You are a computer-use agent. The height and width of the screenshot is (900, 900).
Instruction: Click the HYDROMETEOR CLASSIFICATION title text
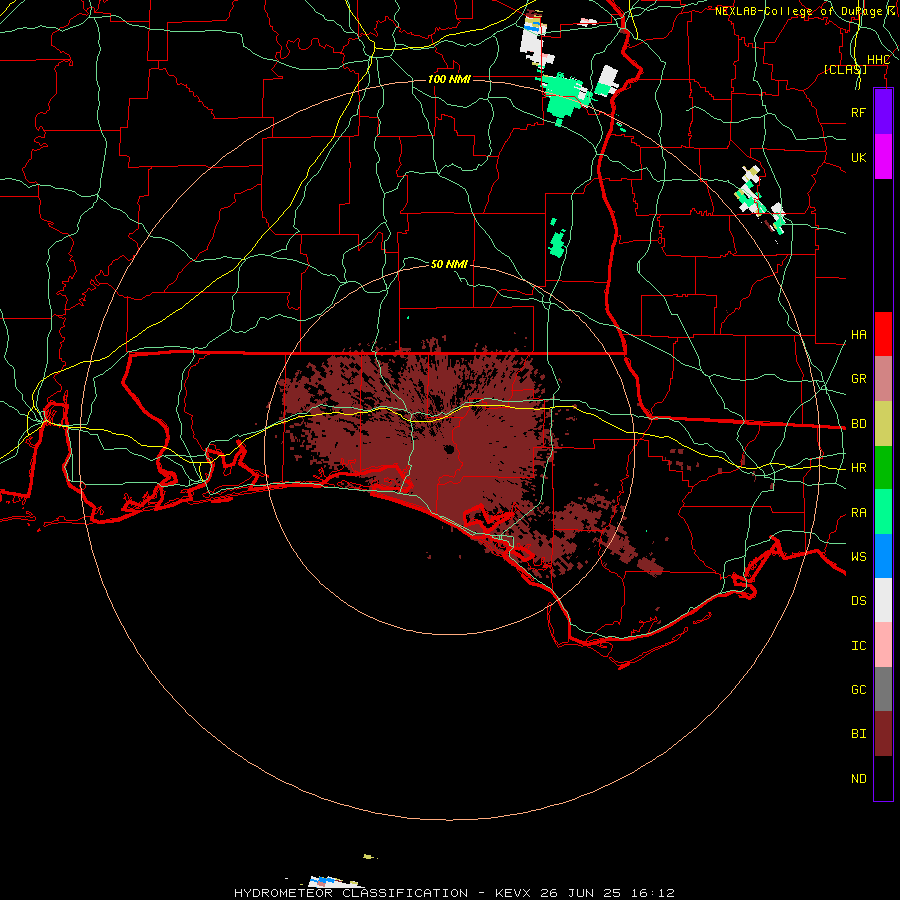click(351, 893)
